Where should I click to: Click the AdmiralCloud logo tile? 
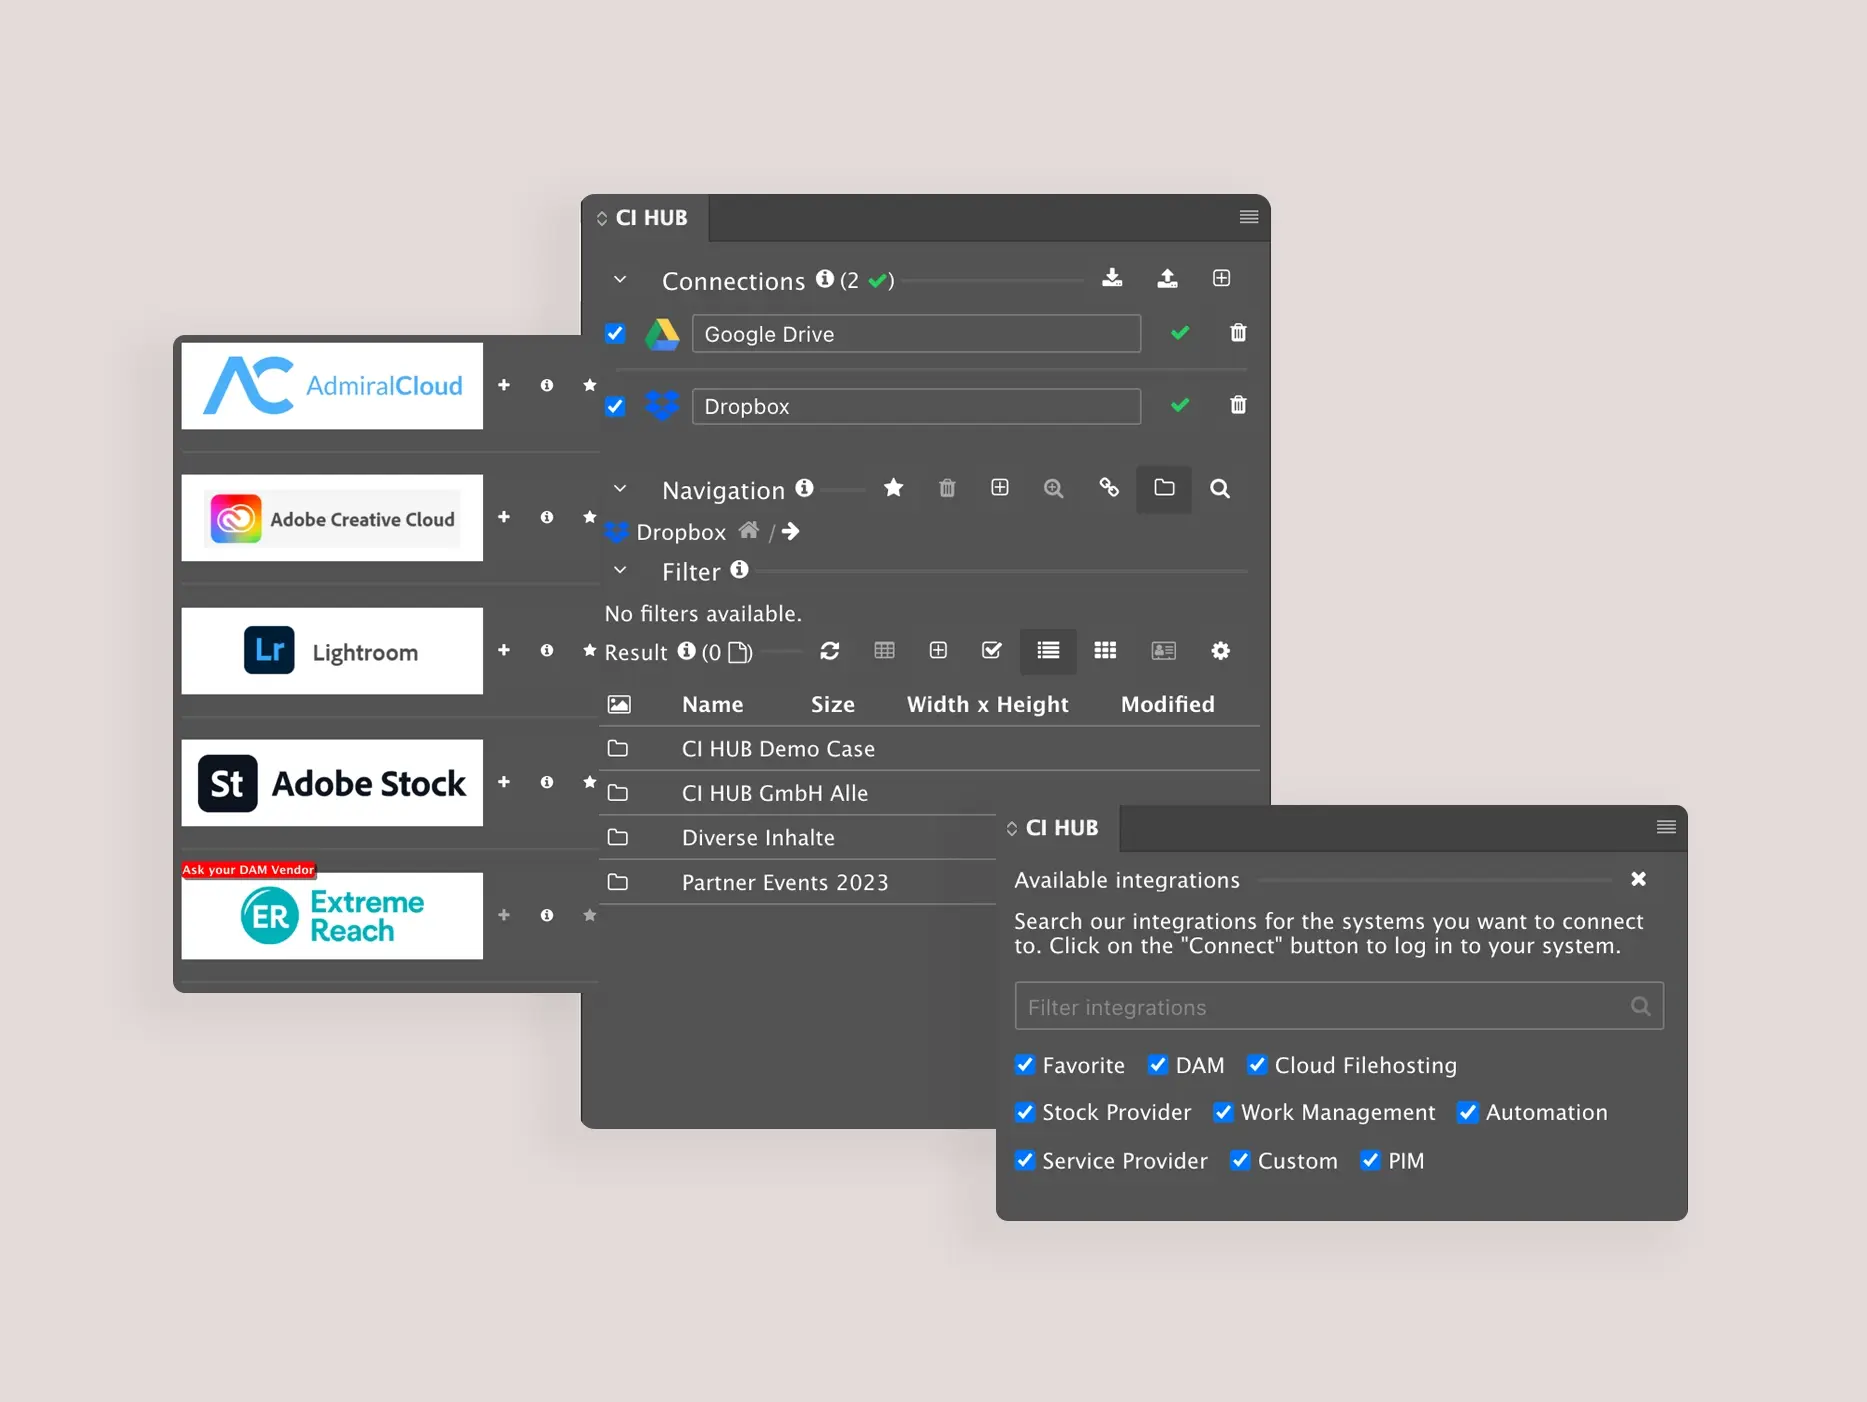point(332,386)
